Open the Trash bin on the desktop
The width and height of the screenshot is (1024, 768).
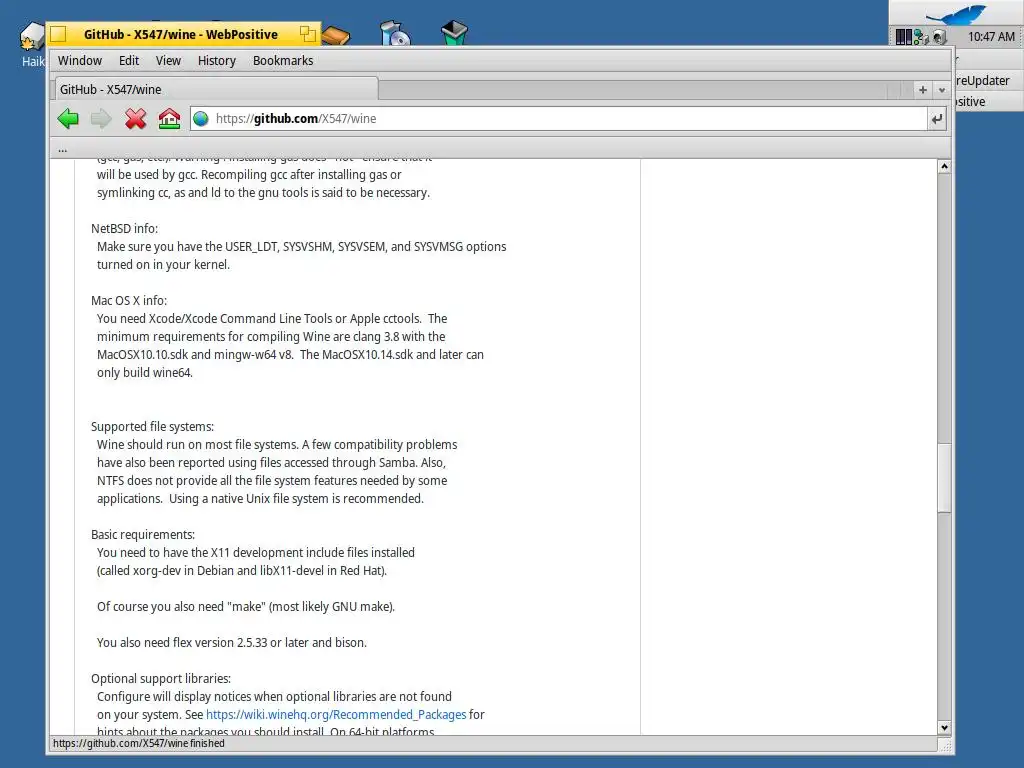click(x=454, y=33)
